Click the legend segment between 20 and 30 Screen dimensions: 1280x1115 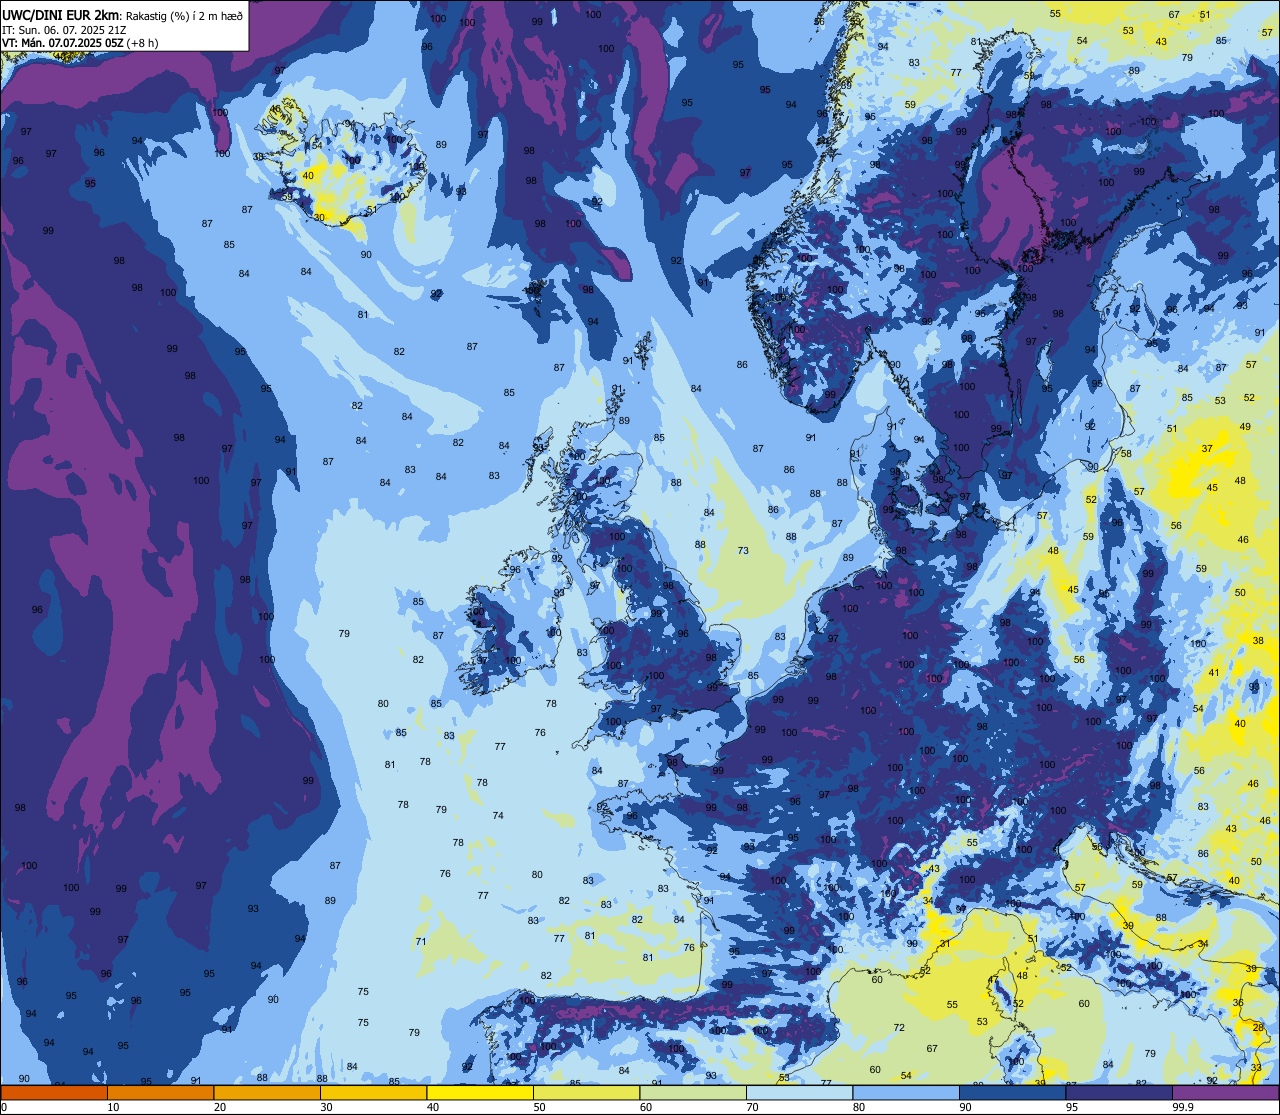pos(267,1092)
